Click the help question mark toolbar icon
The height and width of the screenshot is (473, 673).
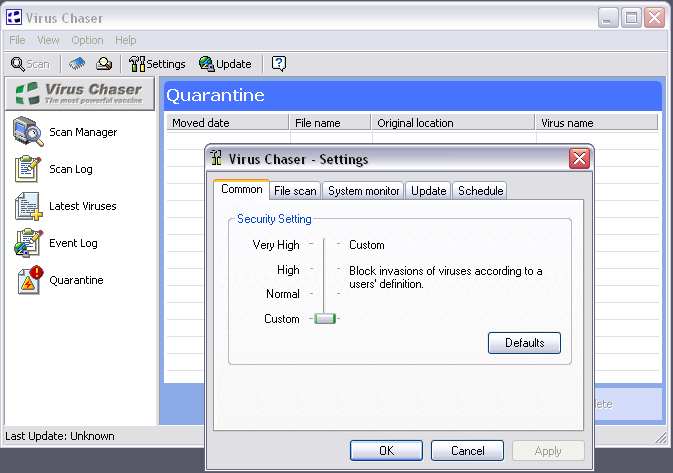tap(279, 64)
